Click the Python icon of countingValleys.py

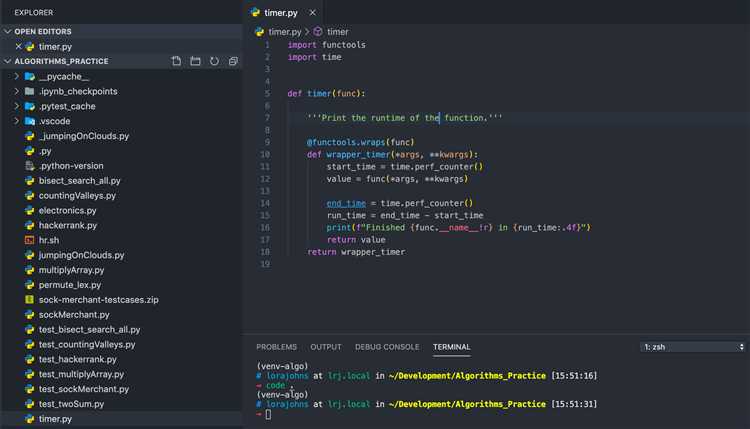pos(30,195)
